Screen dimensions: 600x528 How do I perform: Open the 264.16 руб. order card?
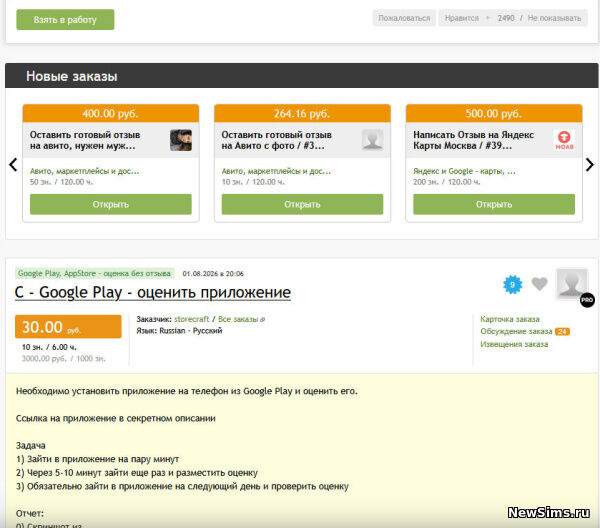click(302, 204)
